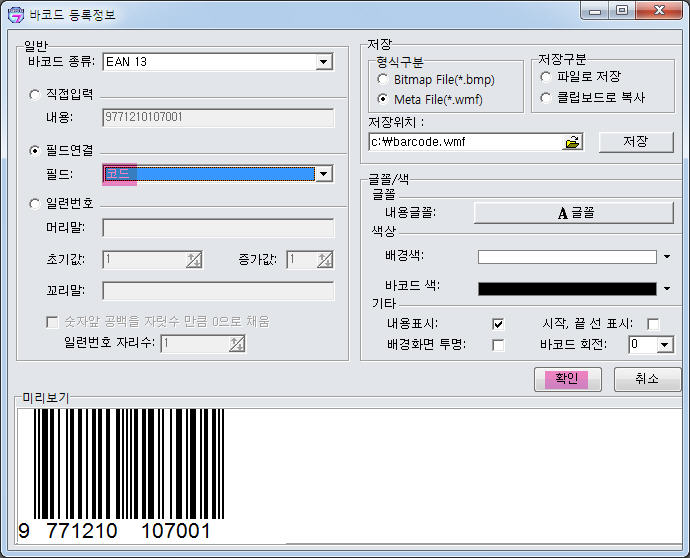This screenshot has width=690, height=558.
Task: Click the black 바코드 색 swatch
Action: point(567,289)
